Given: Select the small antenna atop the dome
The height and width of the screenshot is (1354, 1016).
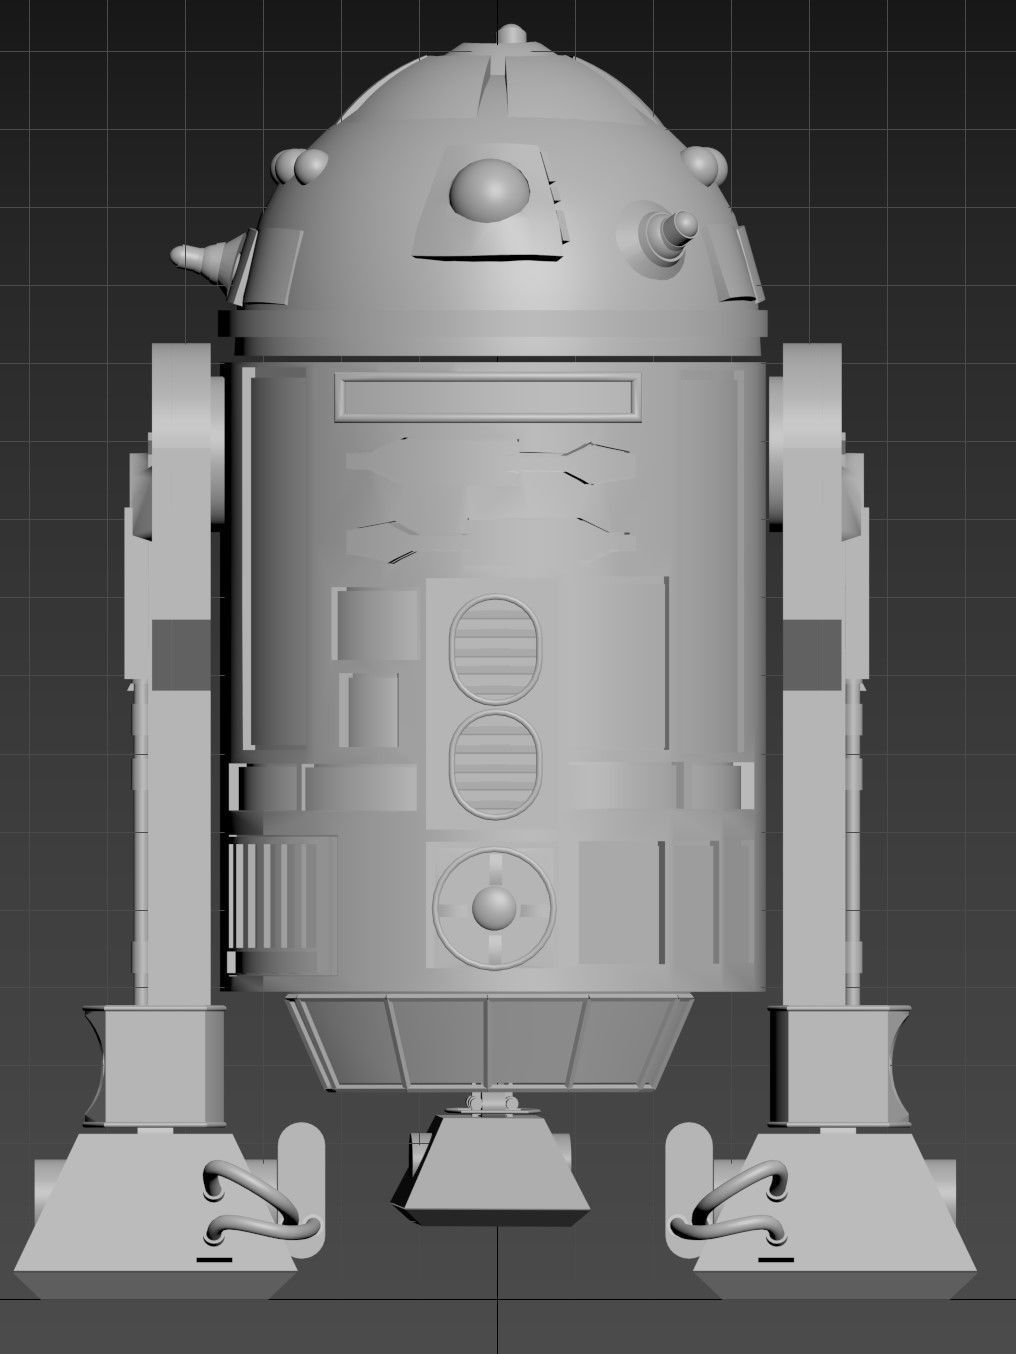Looking at the screenshot, I should point(511,35).
